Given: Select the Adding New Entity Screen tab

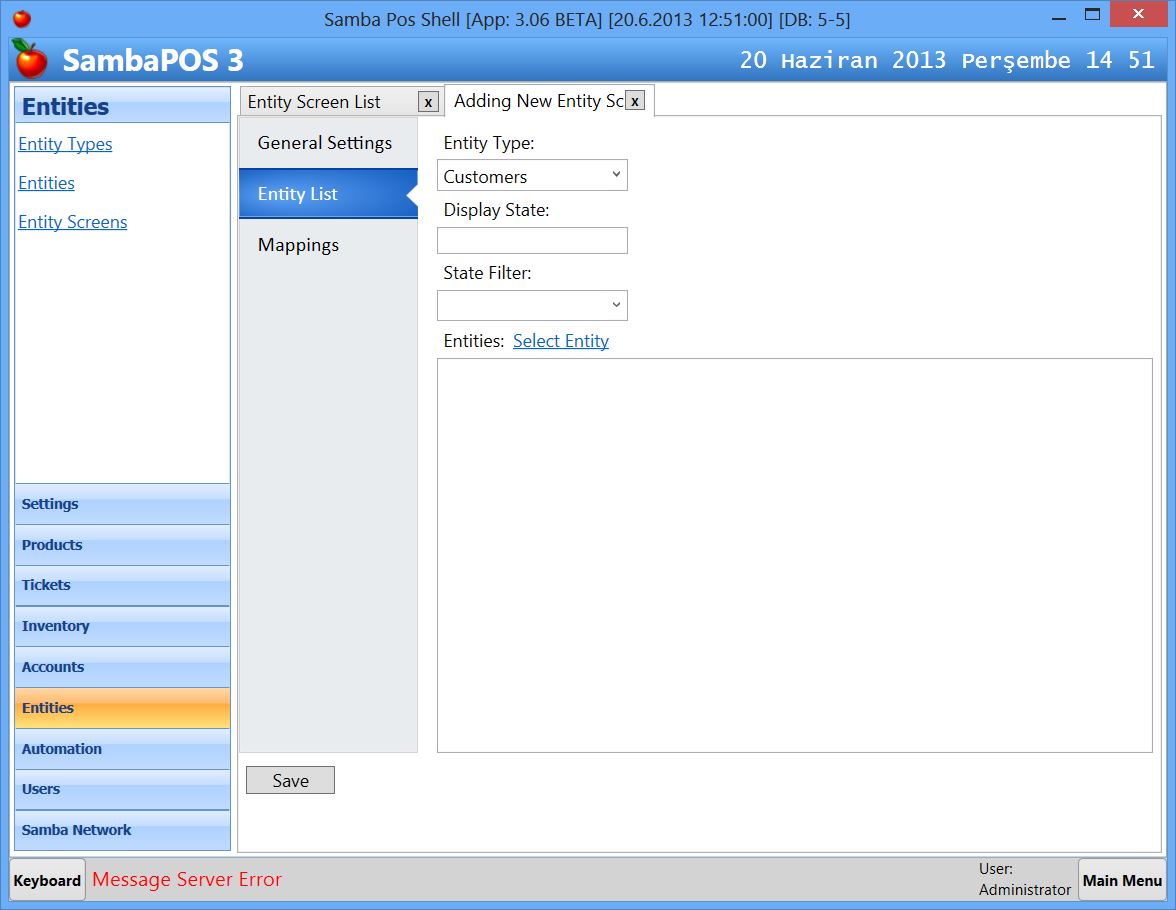Looking at the screenshot, I should point(540,100).
